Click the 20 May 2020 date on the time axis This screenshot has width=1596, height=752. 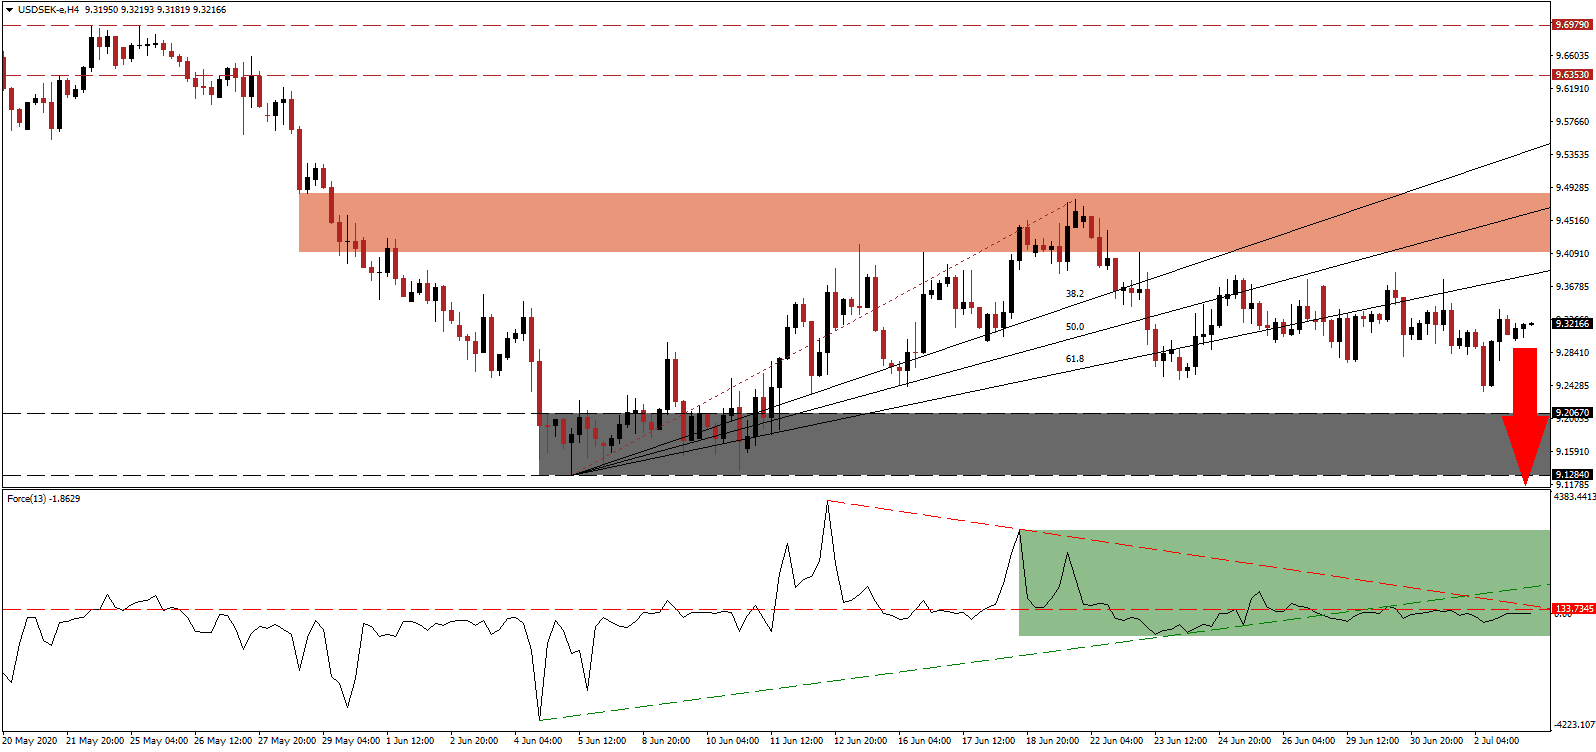[30, 741]
